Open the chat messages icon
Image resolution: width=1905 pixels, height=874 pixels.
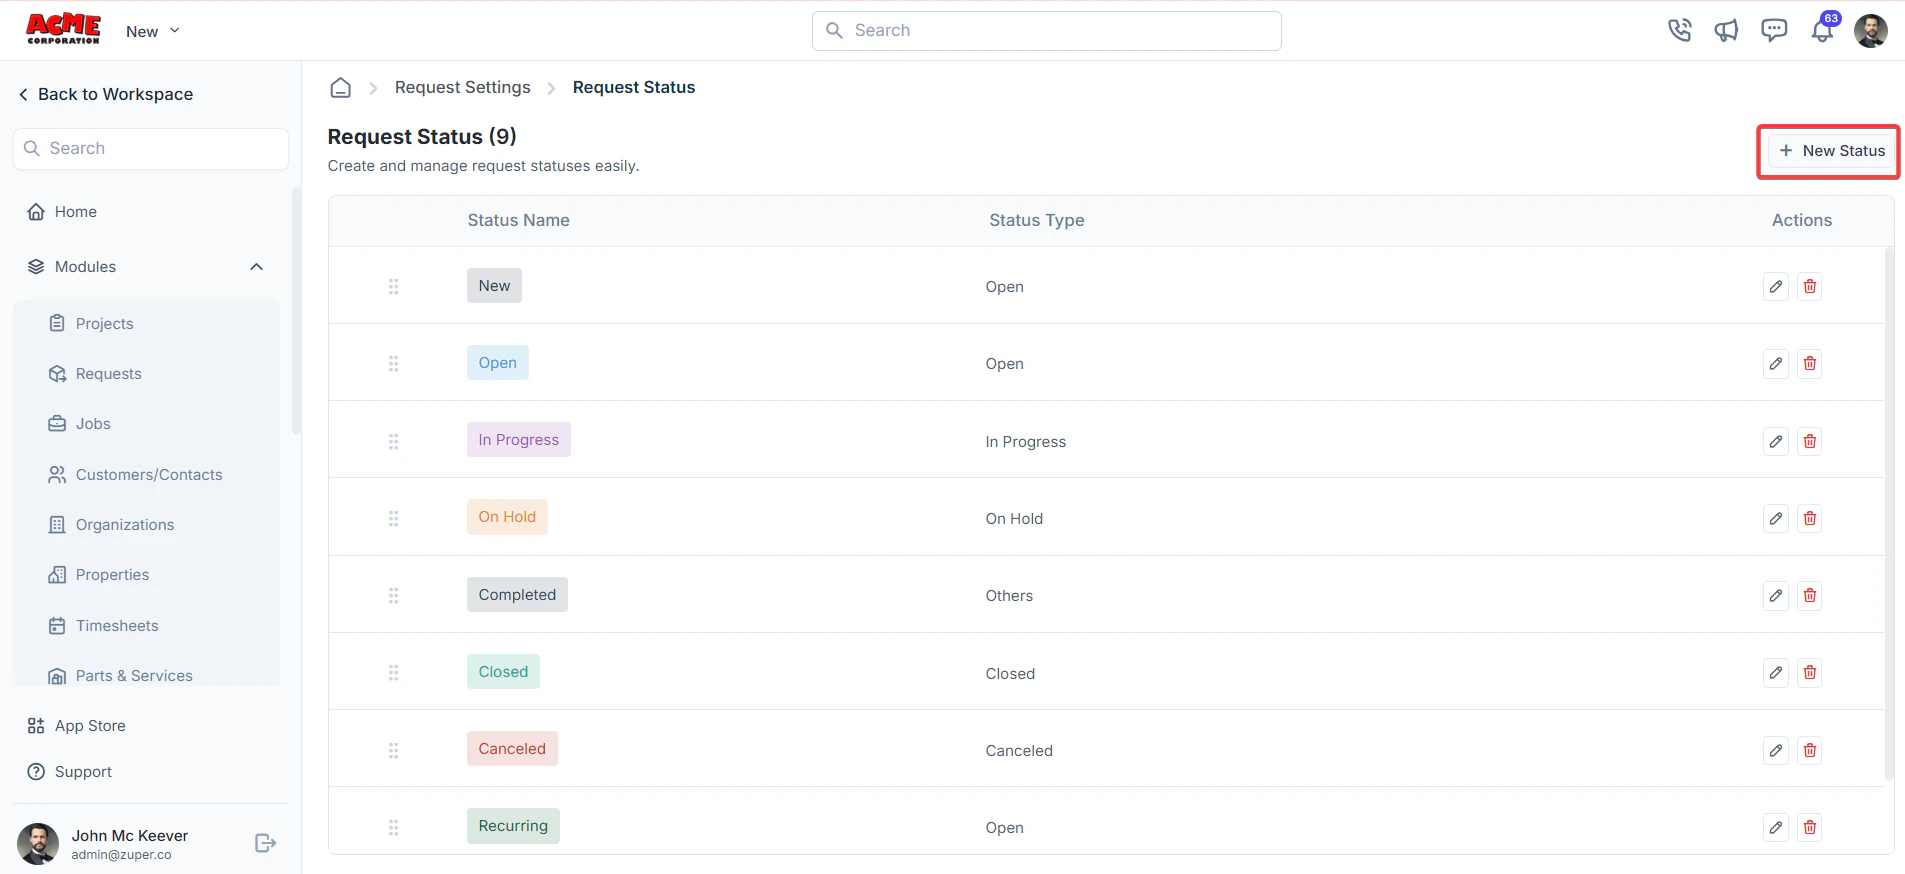pos(1774,30)
